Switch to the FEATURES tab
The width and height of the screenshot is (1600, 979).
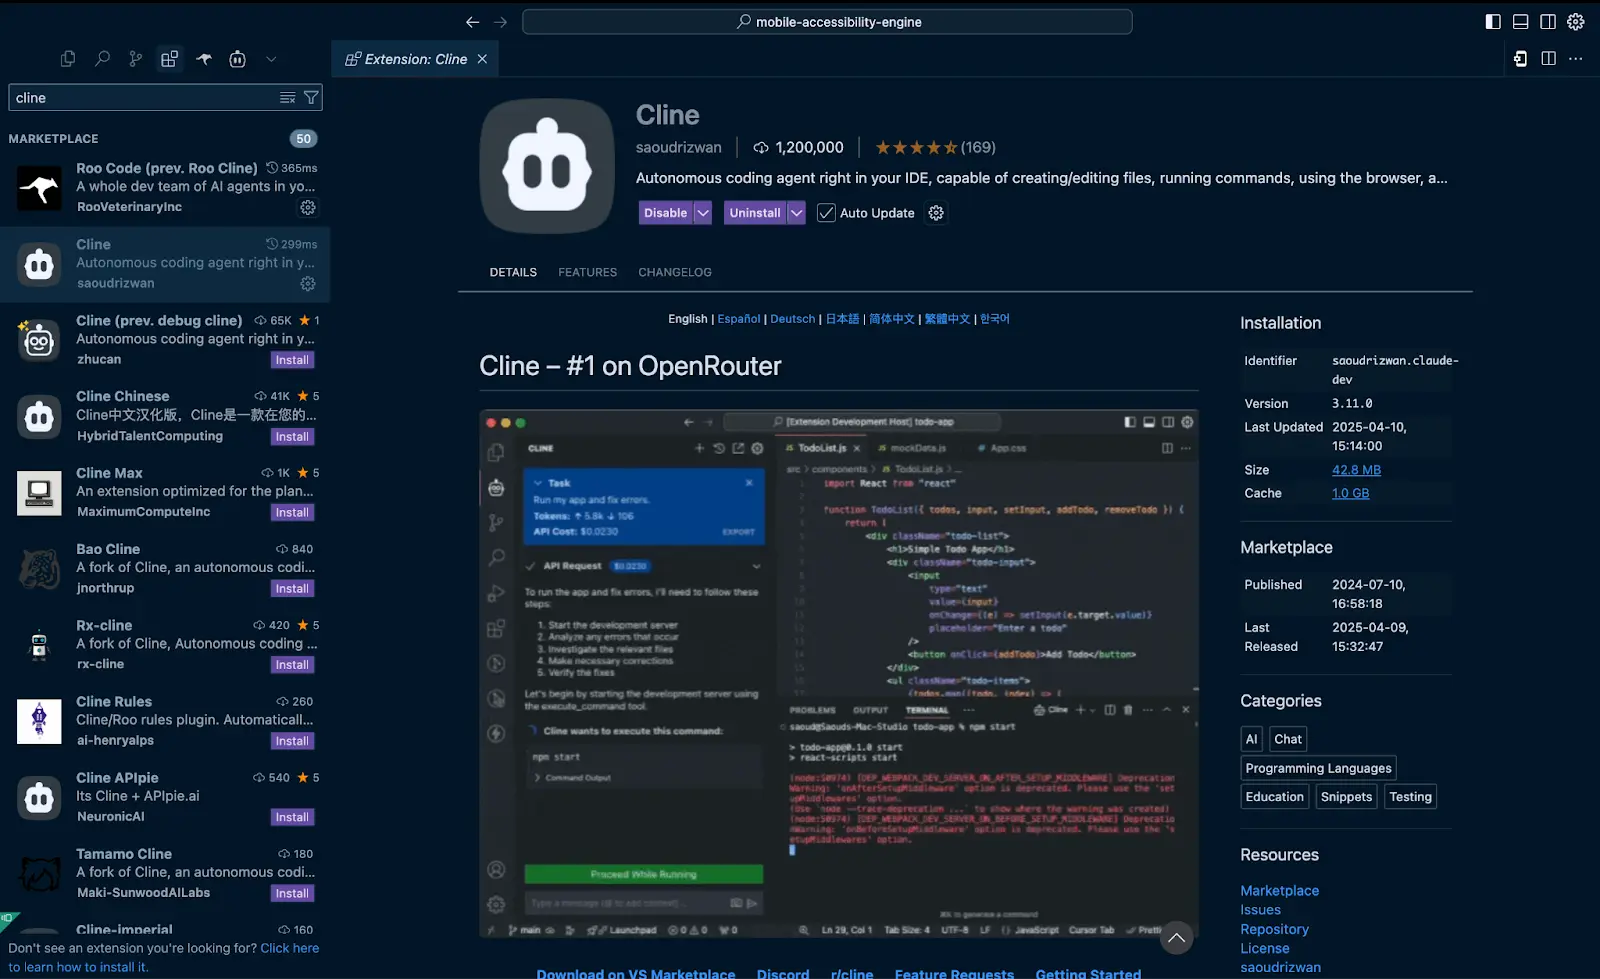coord(587,271)
